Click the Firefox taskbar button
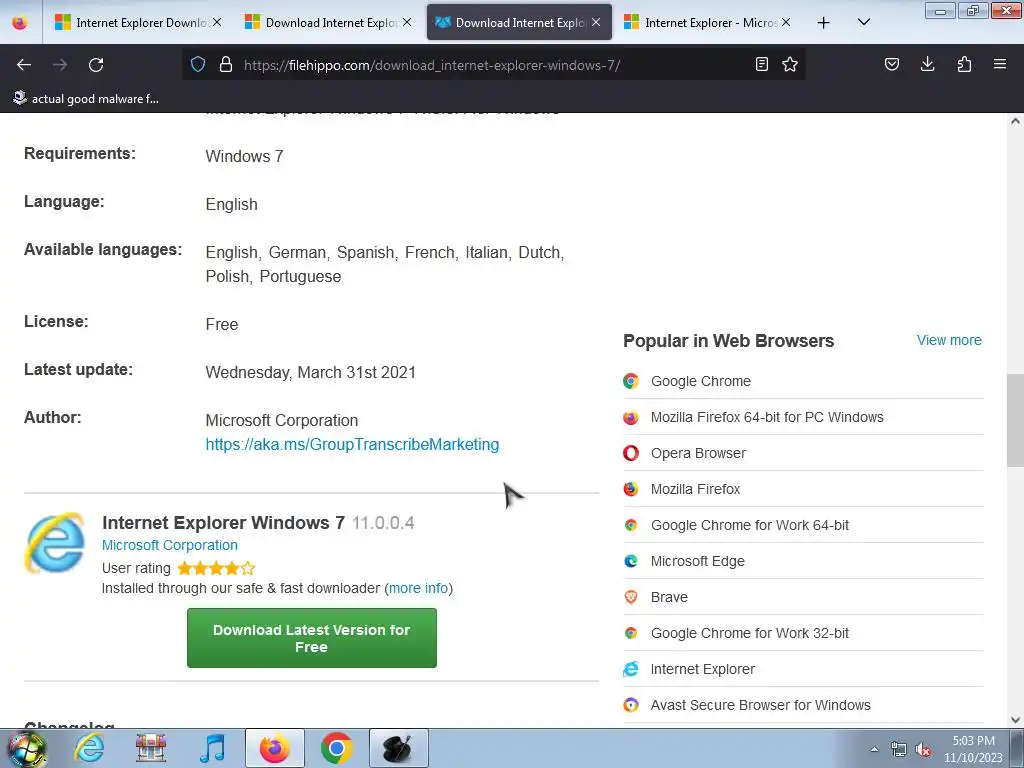The width and height of the screenshot is (1024, 768). pos(274,748)
